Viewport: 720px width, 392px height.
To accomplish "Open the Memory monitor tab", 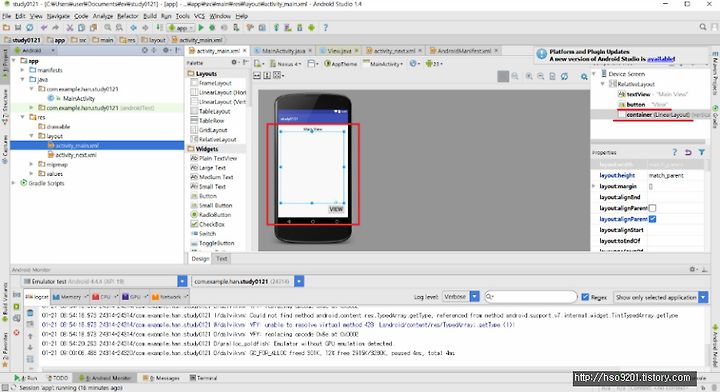I will point(70,297).
